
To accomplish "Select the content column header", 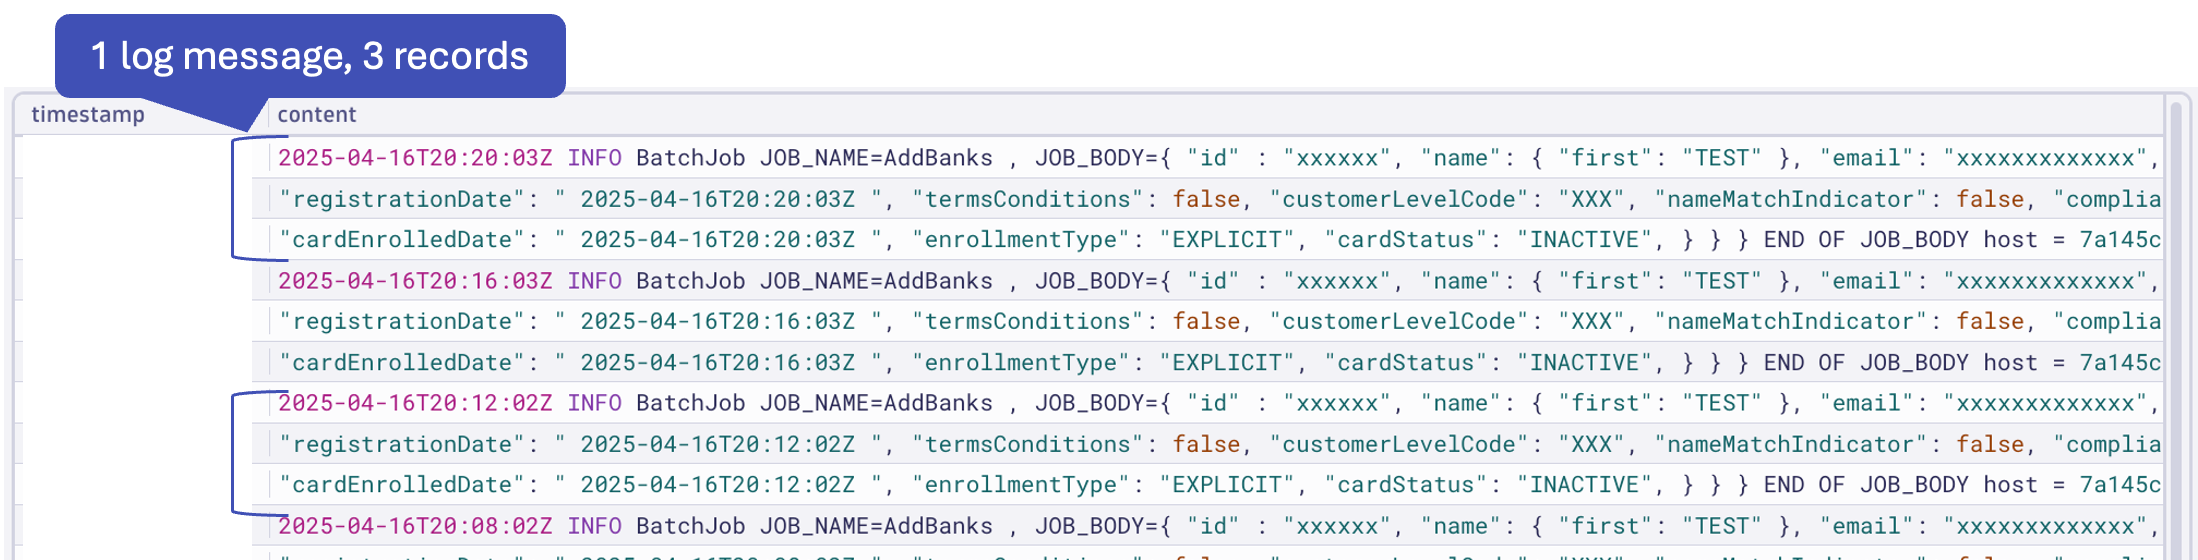I will coord(316,115).
